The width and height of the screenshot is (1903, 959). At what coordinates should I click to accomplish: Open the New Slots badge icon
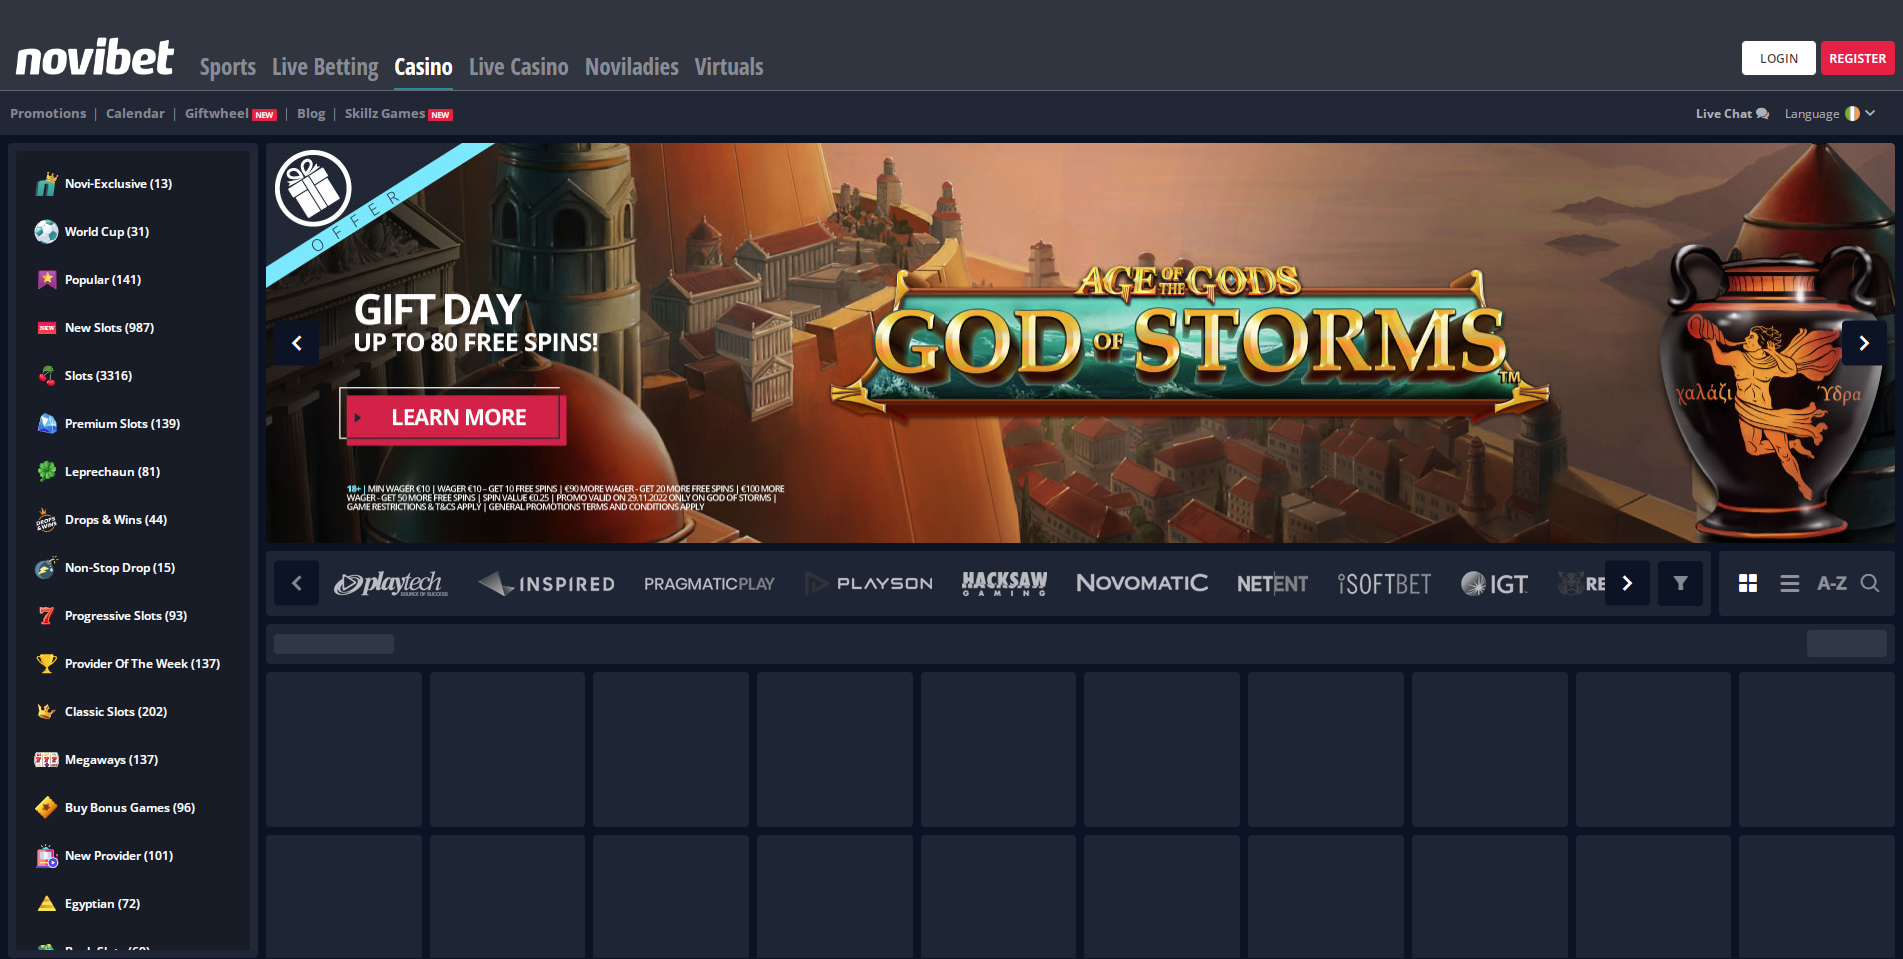pos(46,328)
